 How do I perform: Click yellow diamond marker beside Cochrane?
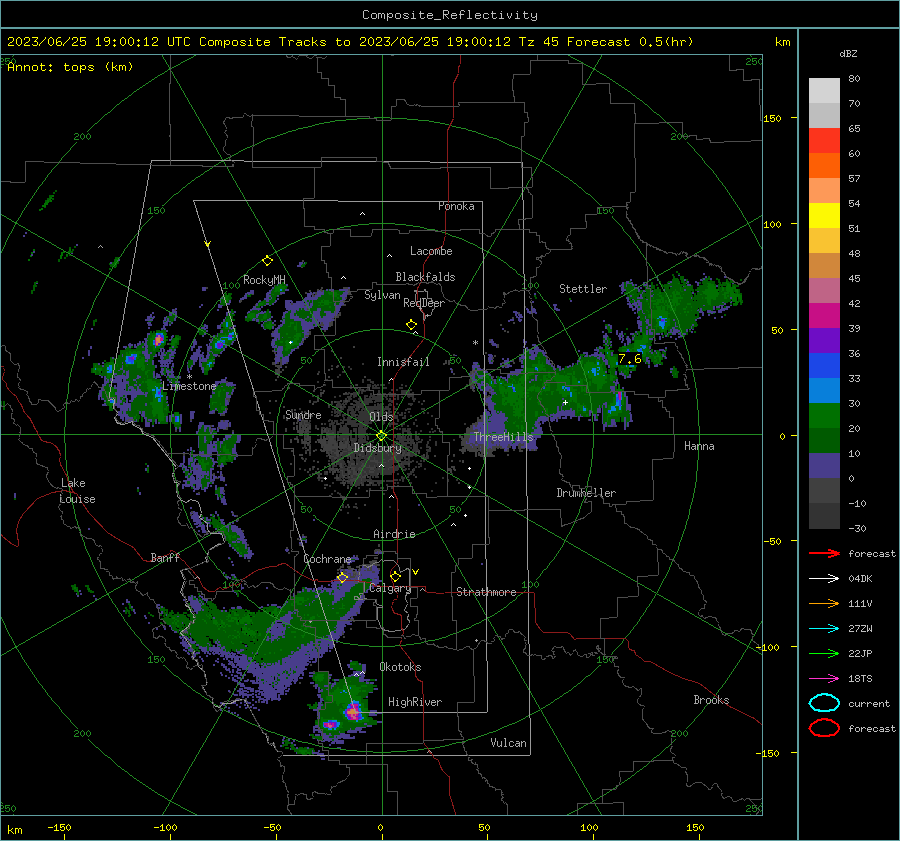(342, 577)
